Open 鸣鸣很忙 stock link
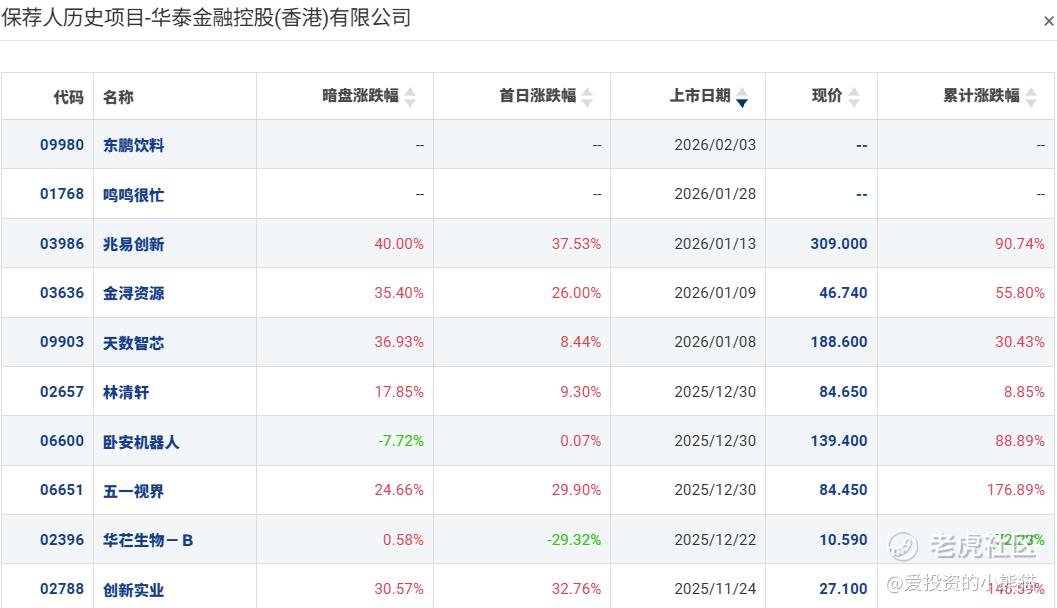Viewport: 1057px width, 608px height. [133, 195]
